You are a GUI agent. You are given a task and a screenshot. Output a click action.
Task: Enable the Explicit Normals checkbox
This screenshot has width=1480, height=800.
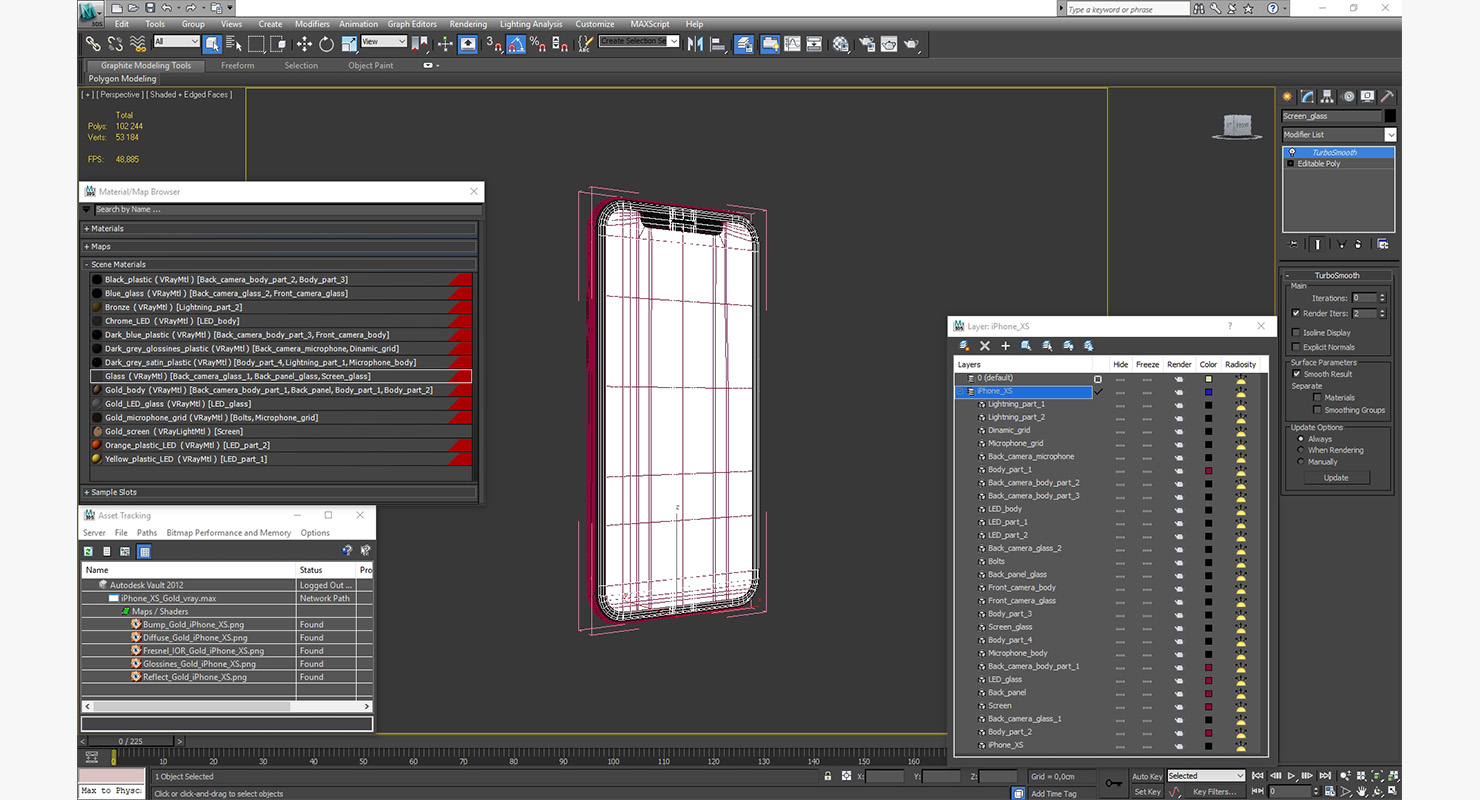(1296, 347)
